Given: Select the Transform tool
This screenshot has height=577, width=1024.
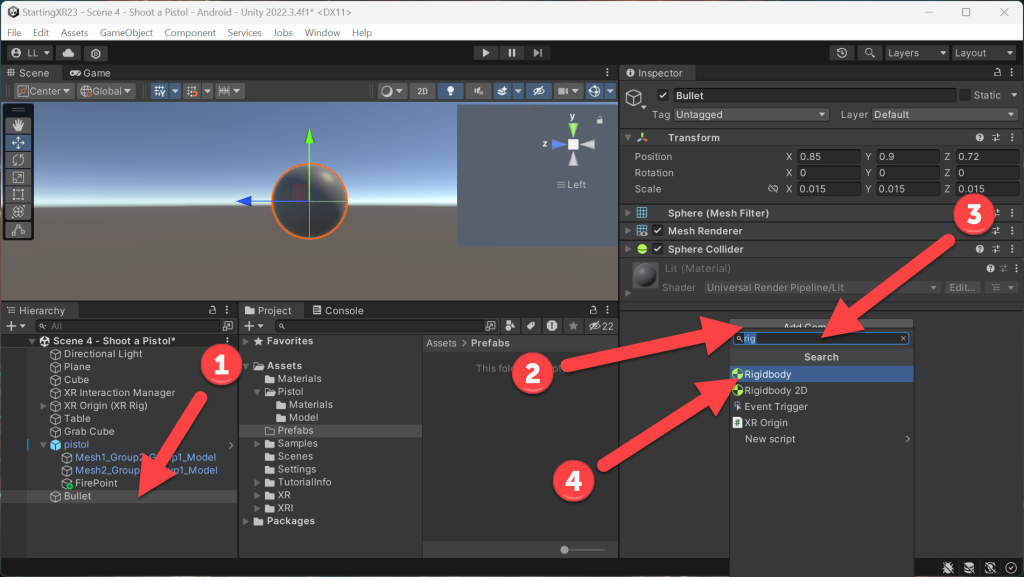Looking at the screenshot, I should (18, 211).
